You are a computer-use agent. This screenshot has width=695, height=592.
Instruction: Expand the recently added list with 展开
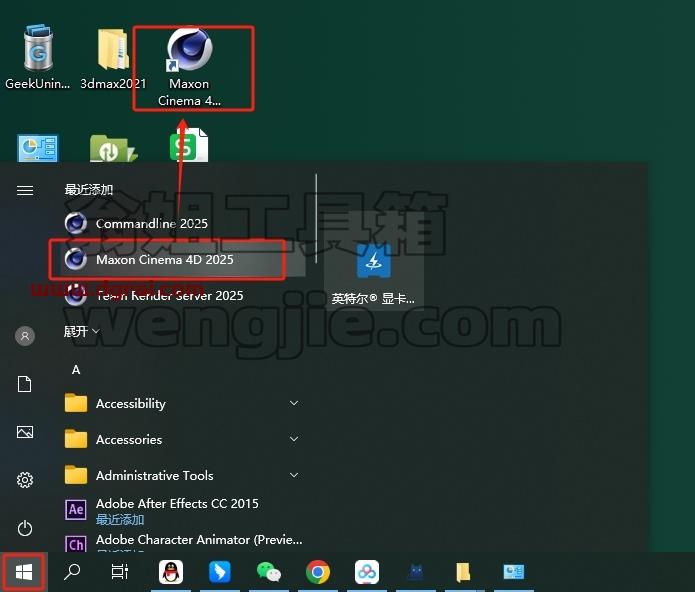click(x=82, y=331)
